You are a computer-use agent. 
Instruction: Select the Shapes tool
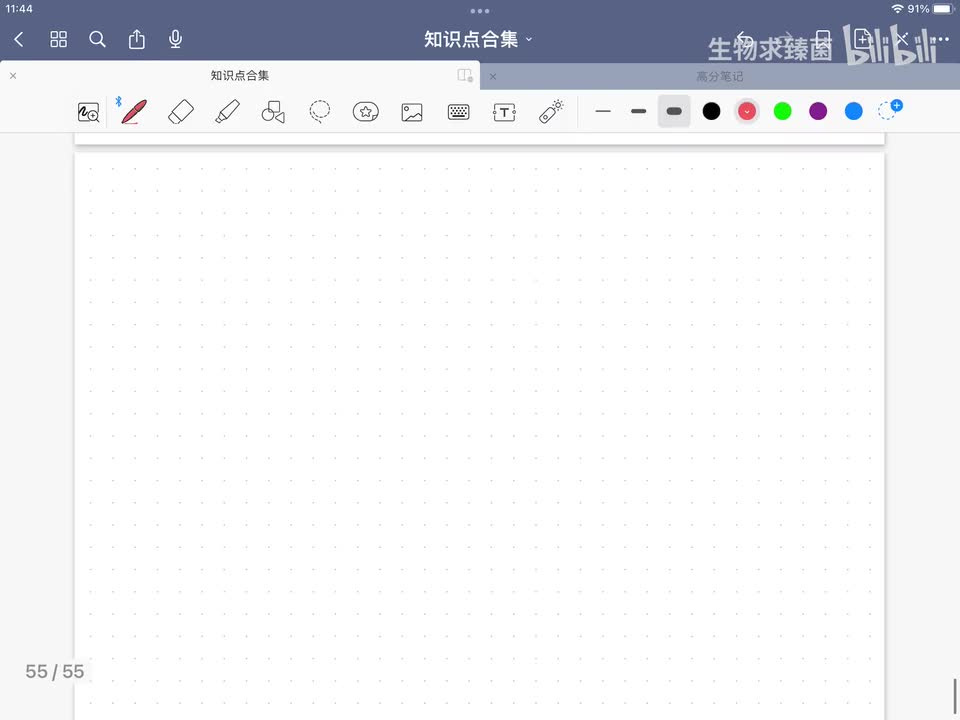(x=273, y=111)
